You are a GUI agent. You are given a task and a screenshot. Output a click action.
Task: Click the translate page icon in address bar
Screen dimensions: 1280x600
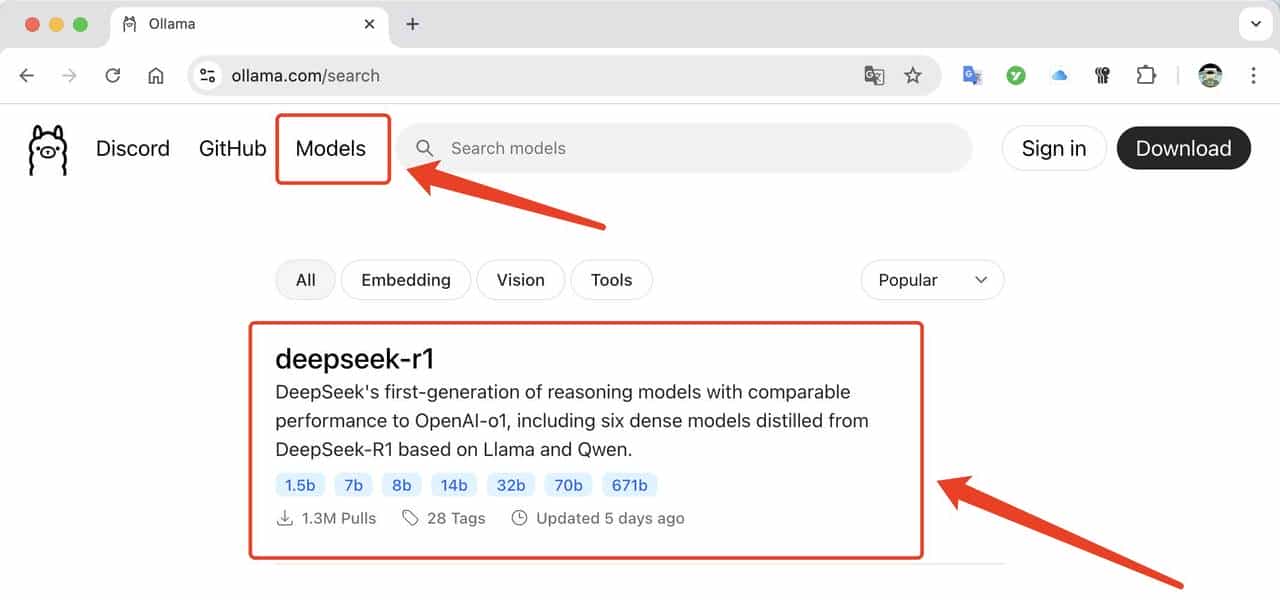[874, 76]
